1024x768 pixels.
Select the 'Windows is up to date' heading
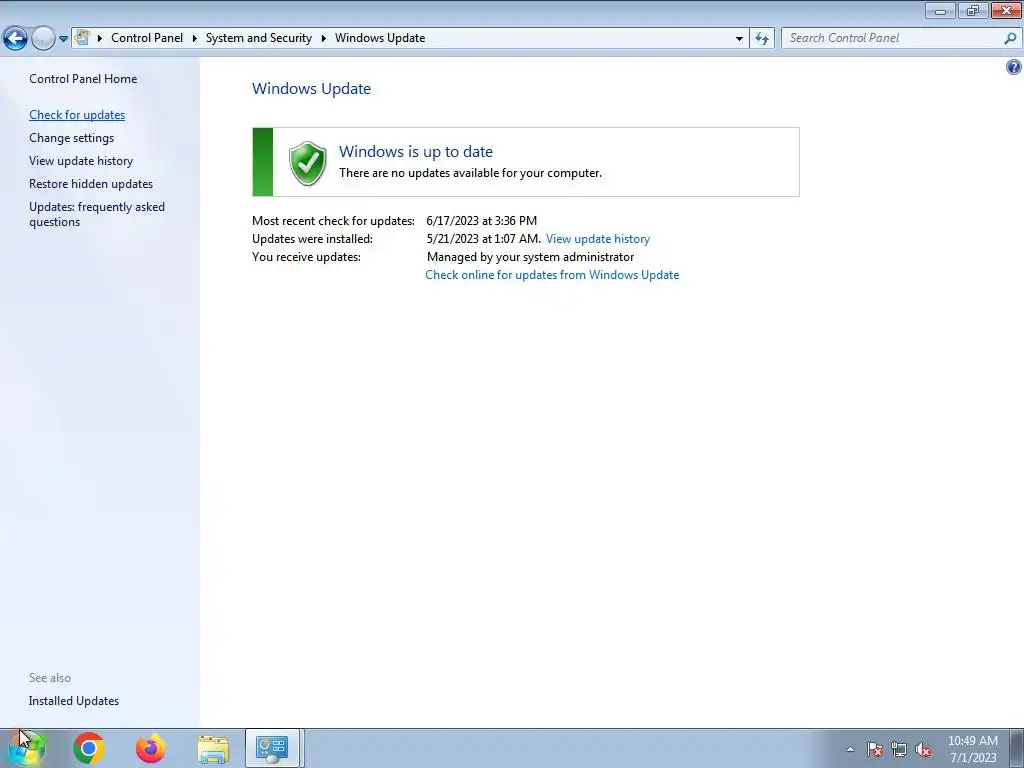coord(416,152)
